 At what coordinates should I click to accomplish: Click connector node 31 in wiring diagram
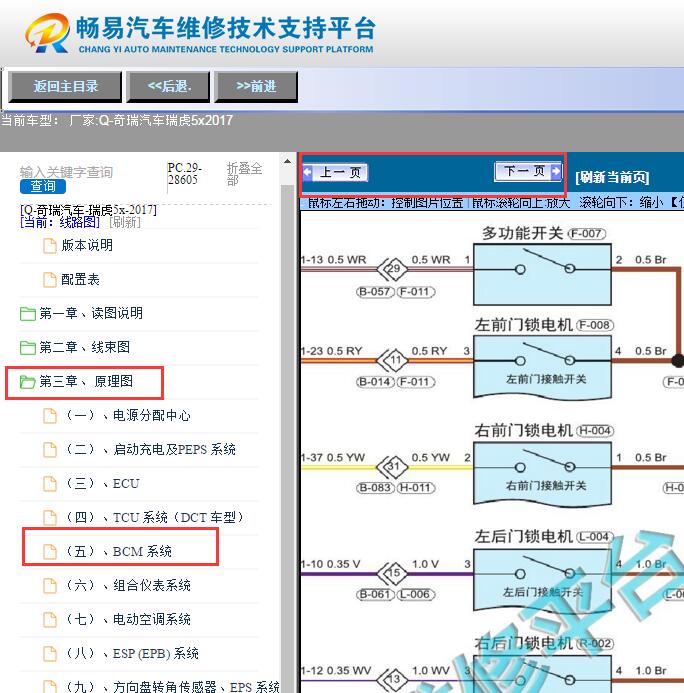(393, 466)
